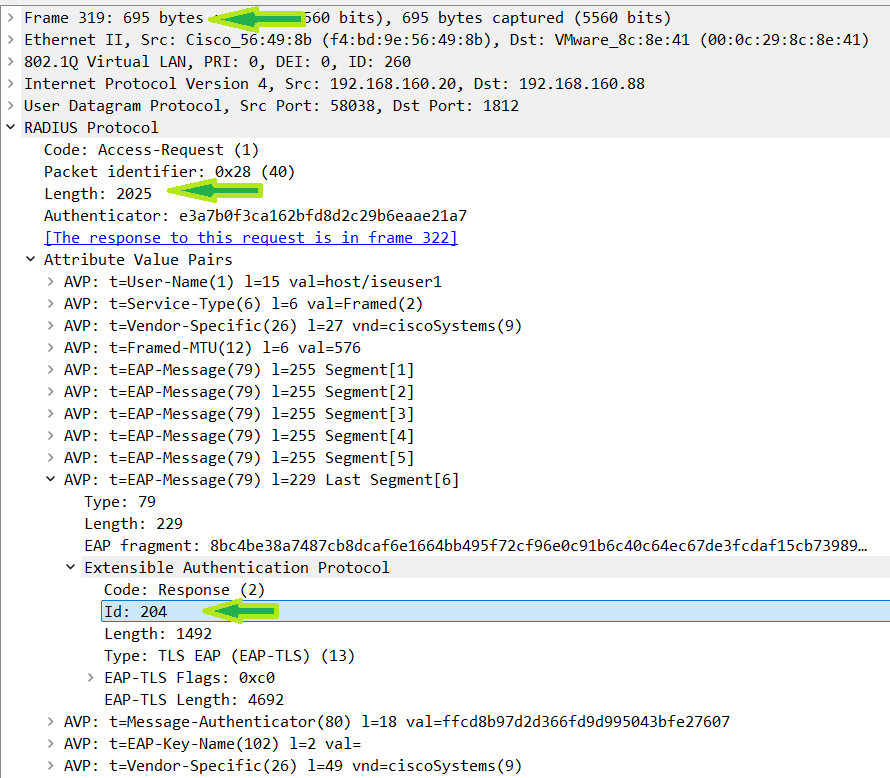Select EAP Length: 1492 field

[158, 634]
